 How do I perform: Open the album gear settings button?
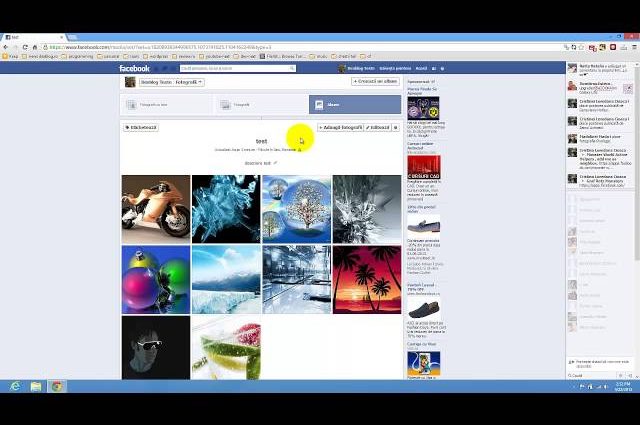click(x=396, y=128)
